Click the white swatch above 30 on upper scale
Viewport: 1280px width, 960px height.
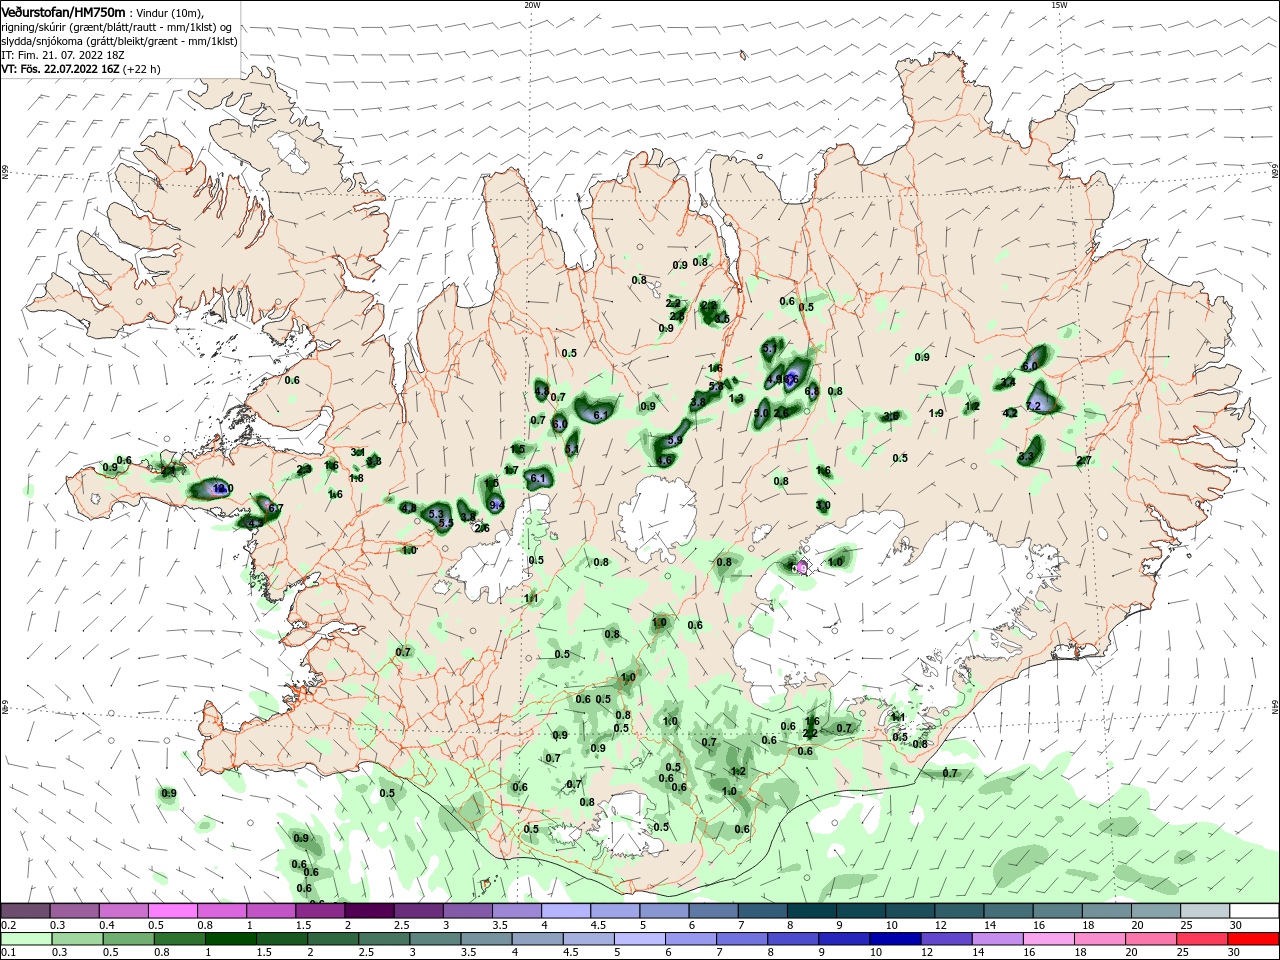pos(1253,911)
